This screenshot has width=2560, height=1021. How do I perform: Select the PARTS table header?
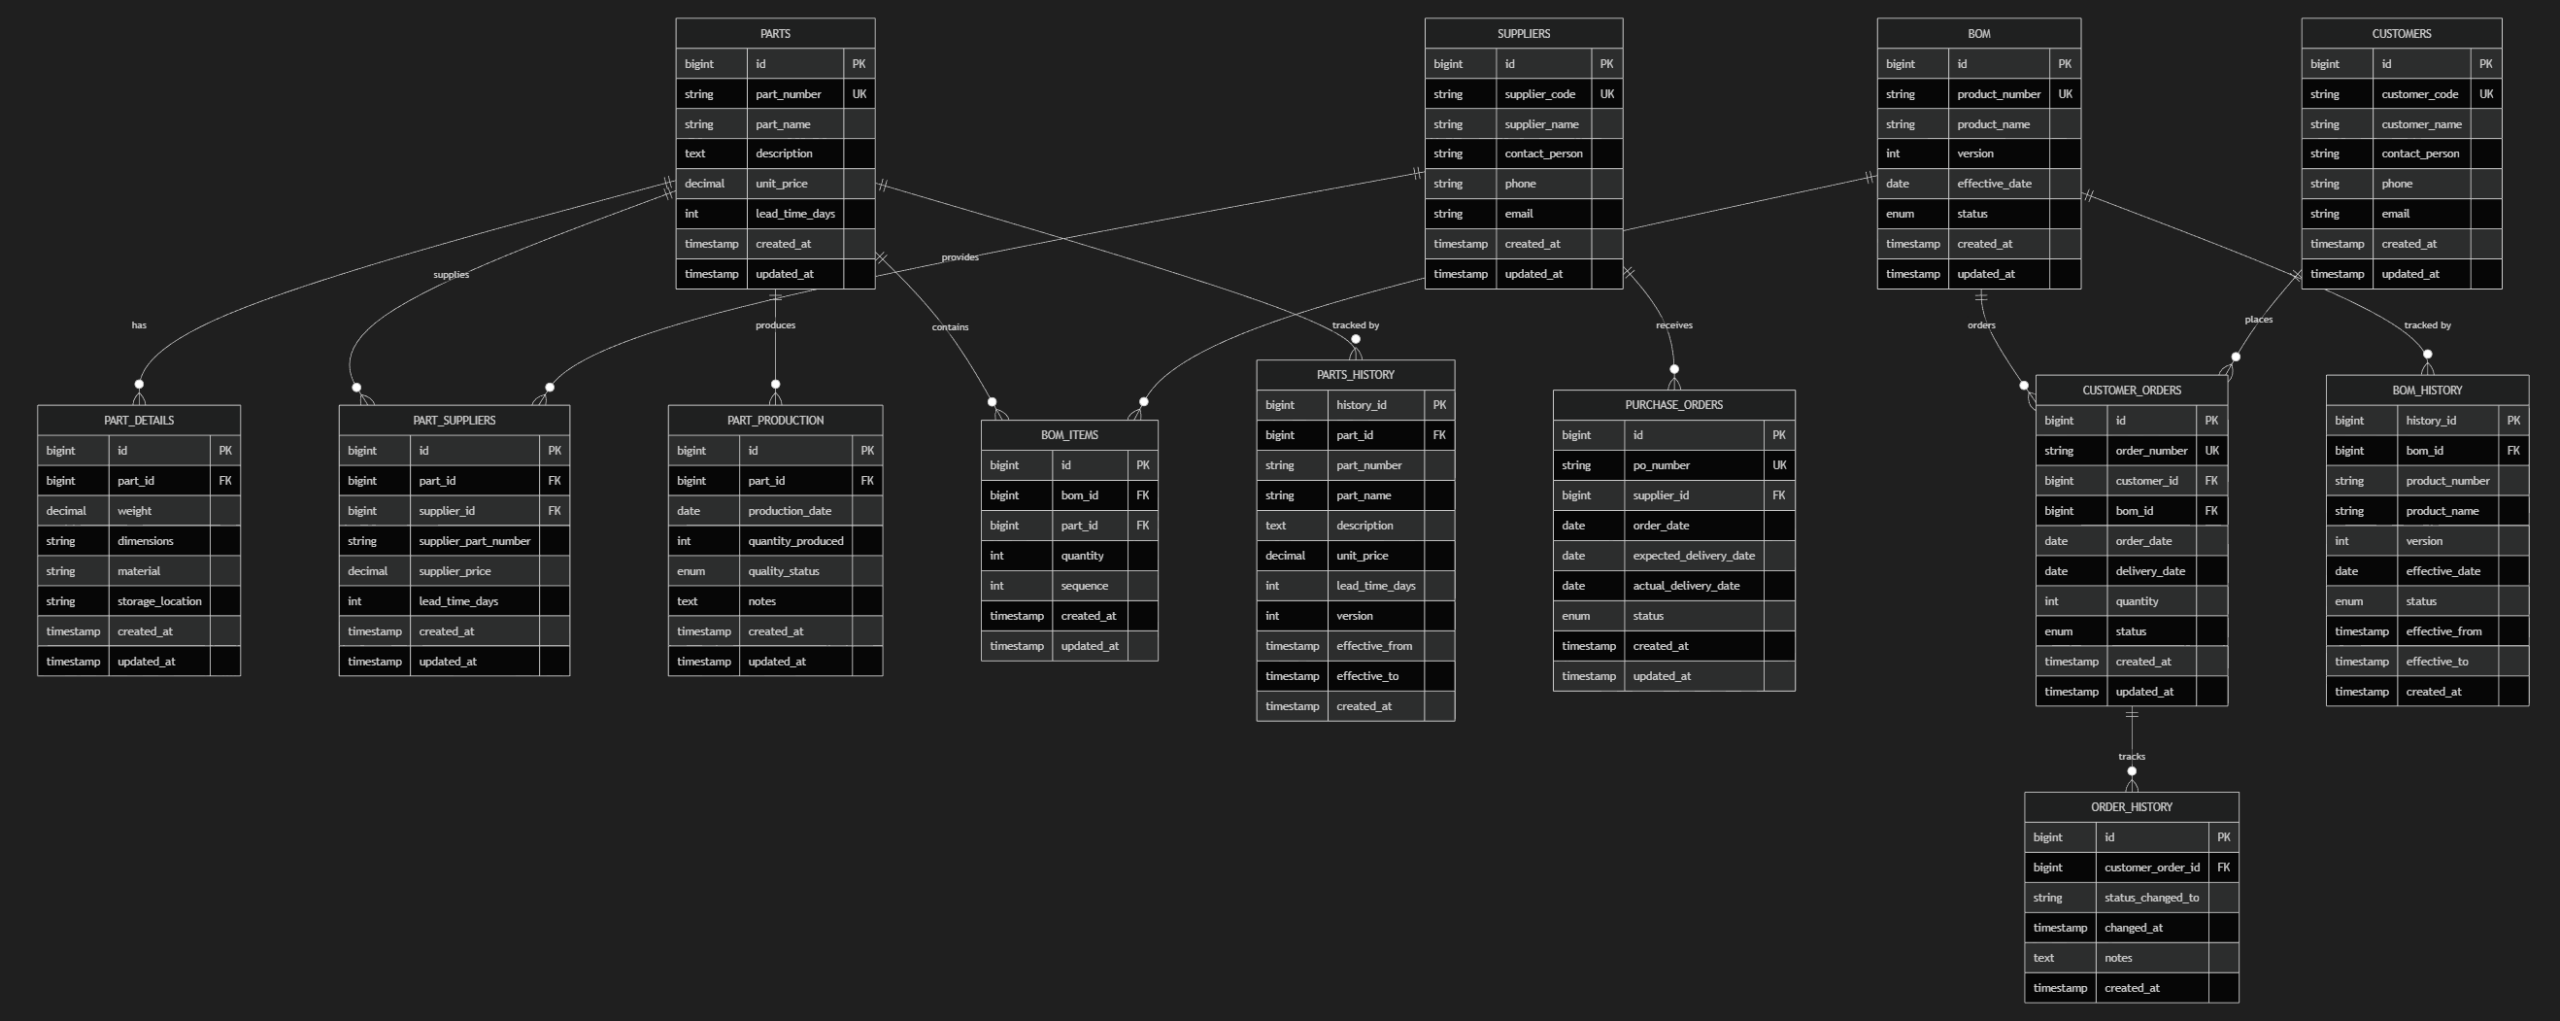tap(775, 33)
